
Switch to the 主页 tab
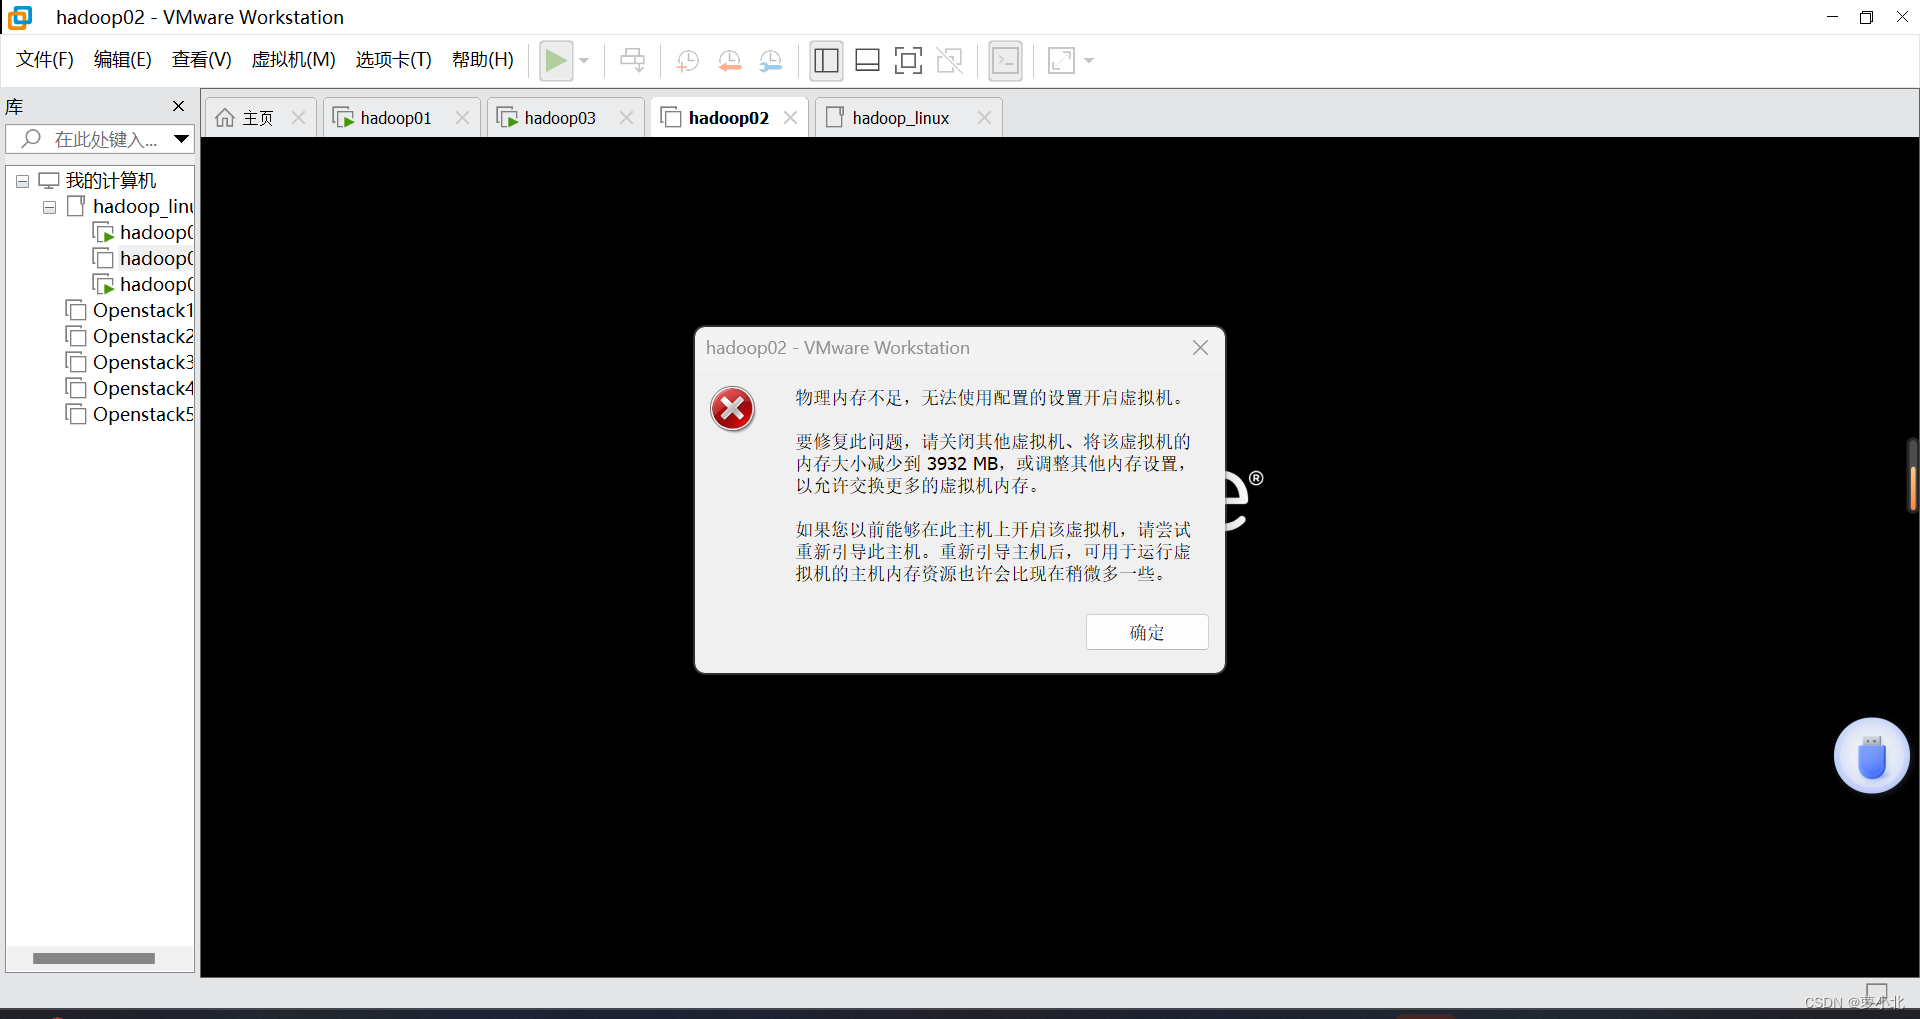point(258,118)
